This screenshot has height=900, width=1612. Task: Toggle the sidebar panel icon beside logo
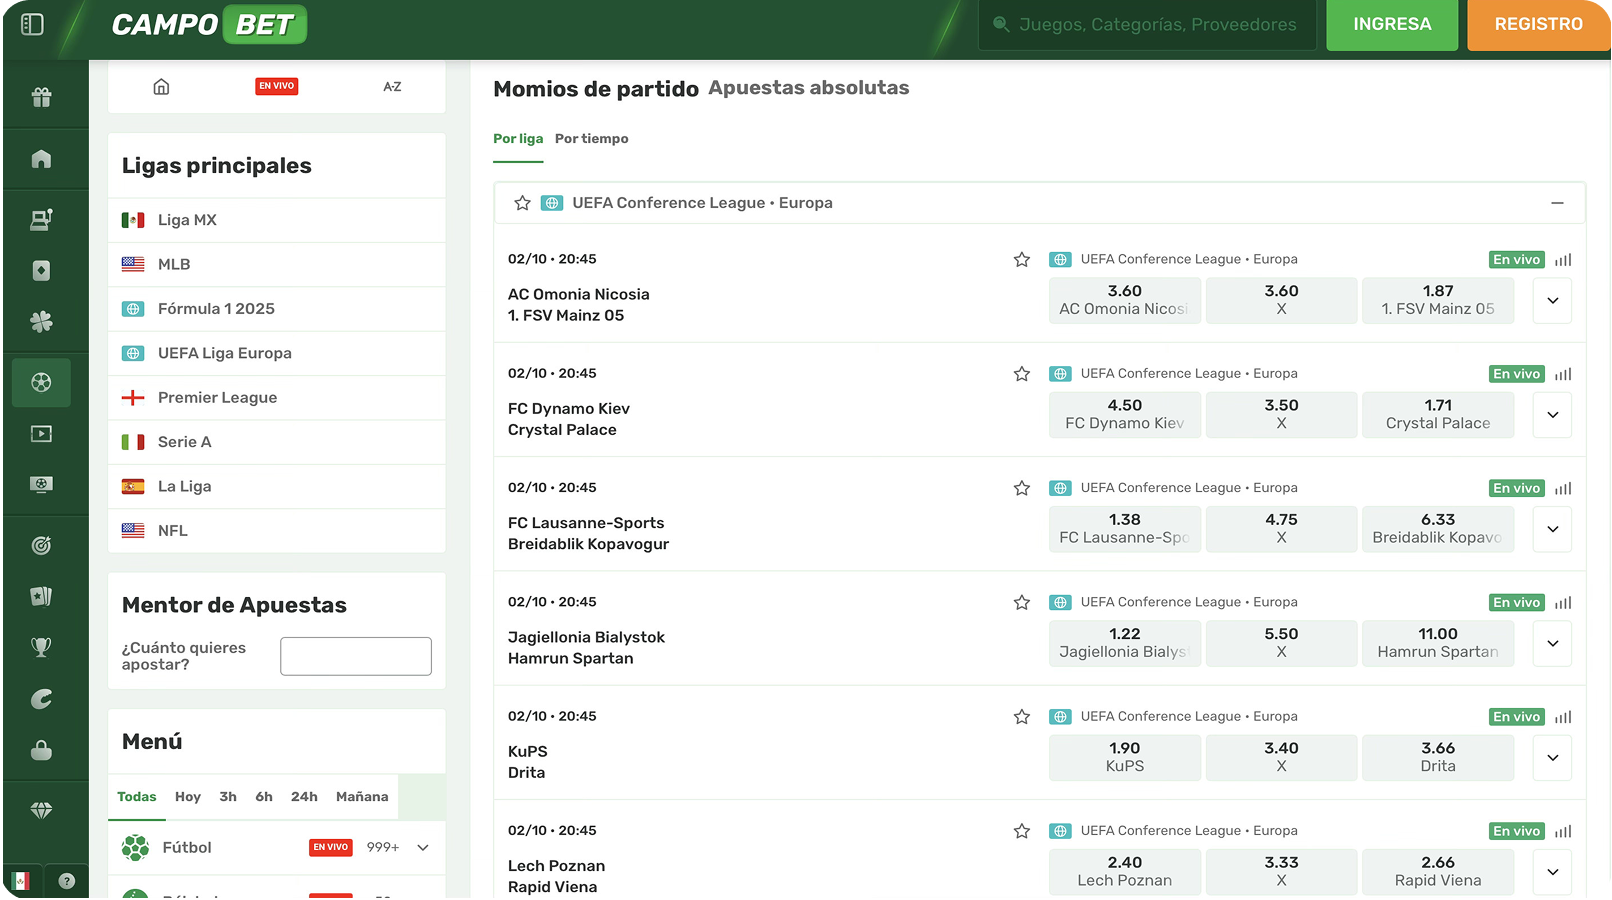pos(32,24)
